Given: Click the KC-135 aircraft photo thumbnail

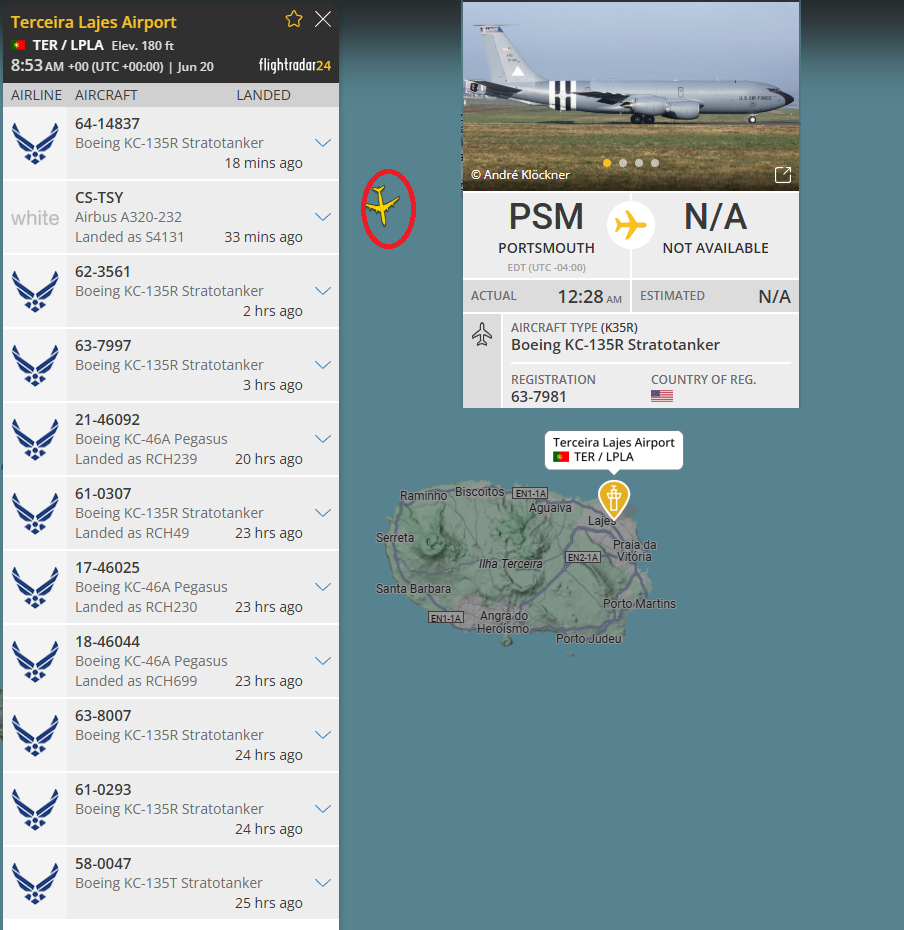Looking at the screenshot, I should coord(631,97).
